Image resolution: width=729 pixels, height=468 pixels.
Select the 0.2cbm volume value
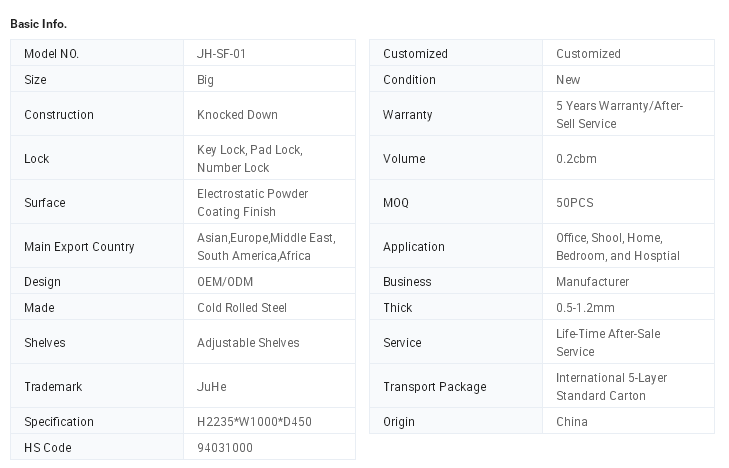576,159
